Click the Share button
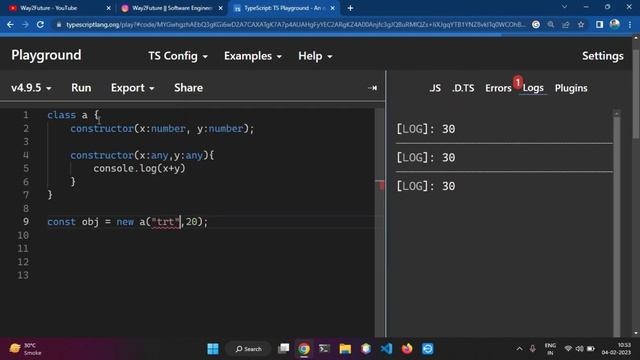The height and width of the screenshot is (360, 640). pyautogui.click(x=188, y=88)
